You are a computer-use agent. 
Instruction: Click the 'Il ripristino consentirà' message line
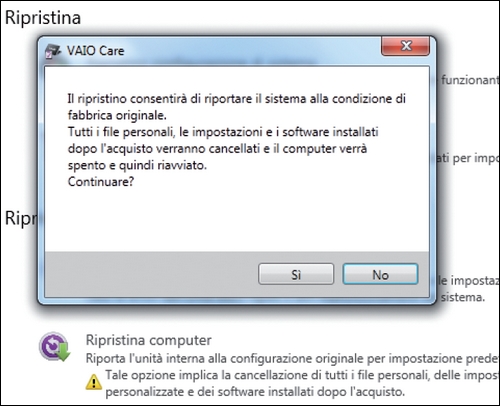pos(237,99)
